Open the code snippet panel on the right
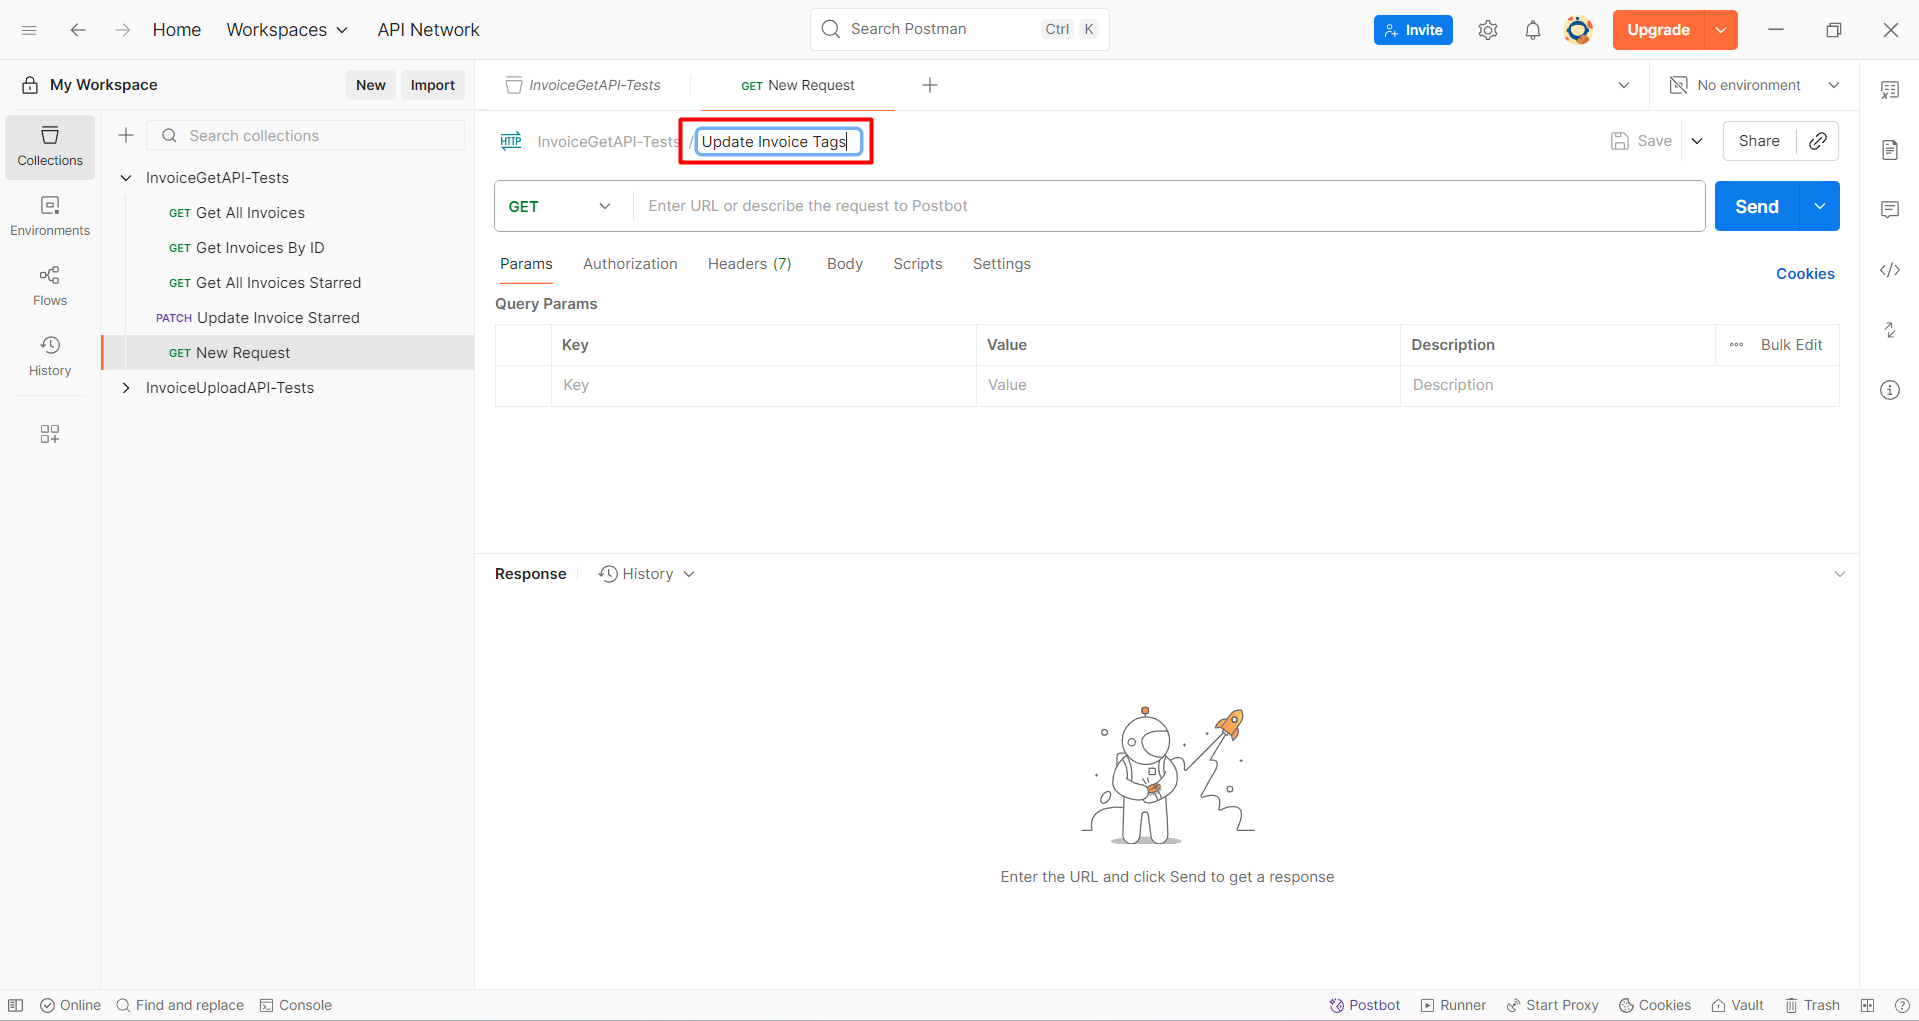Screen dimensions: 1919x1021 [1890, 270]
